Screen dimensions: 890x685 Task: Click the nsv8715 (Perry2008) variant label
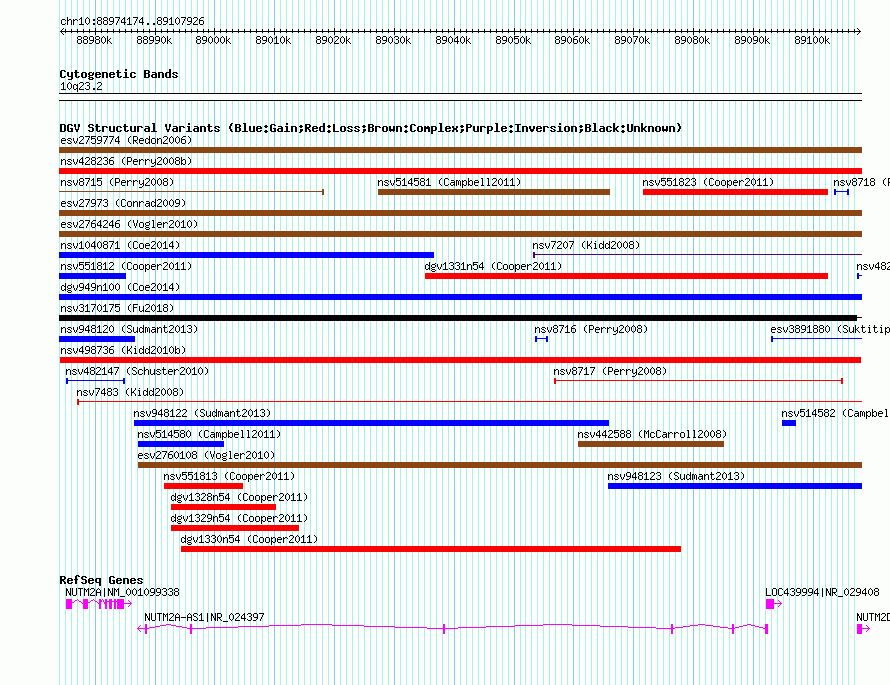coord(117,182)
